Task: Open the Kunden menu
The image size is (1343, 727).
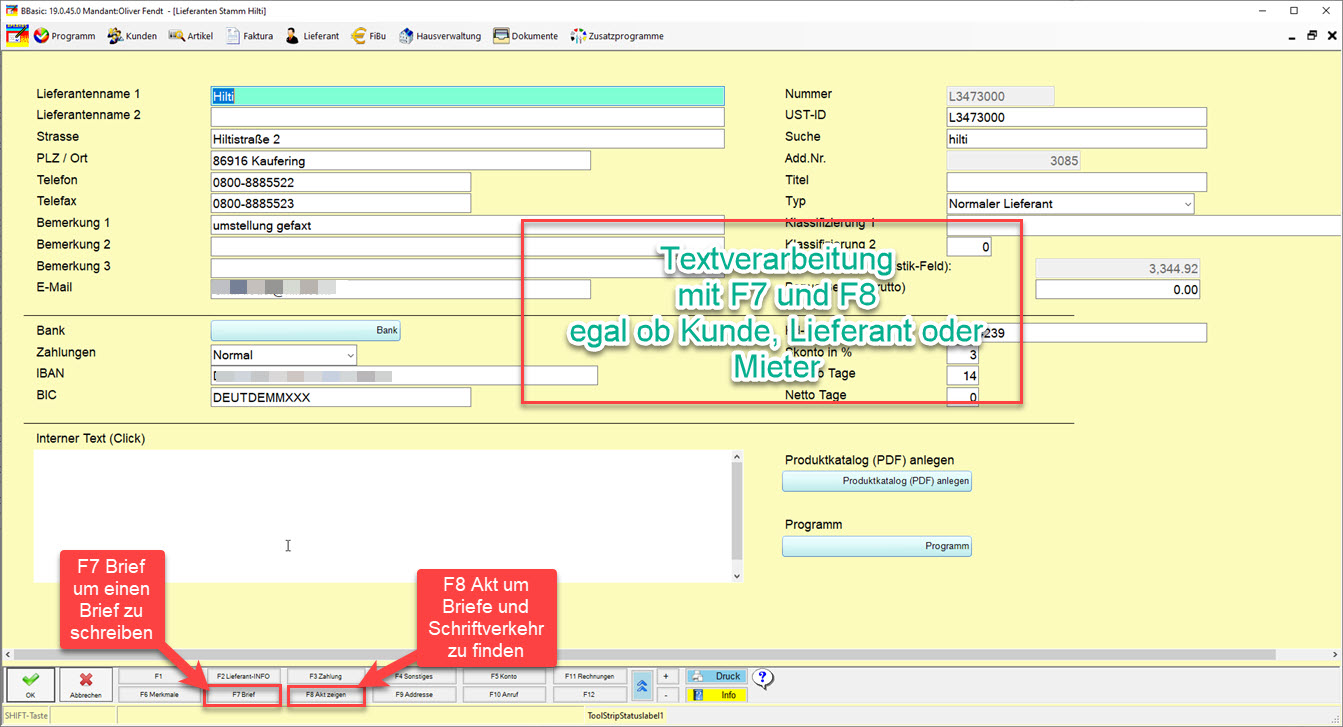Action: point(131,36)
